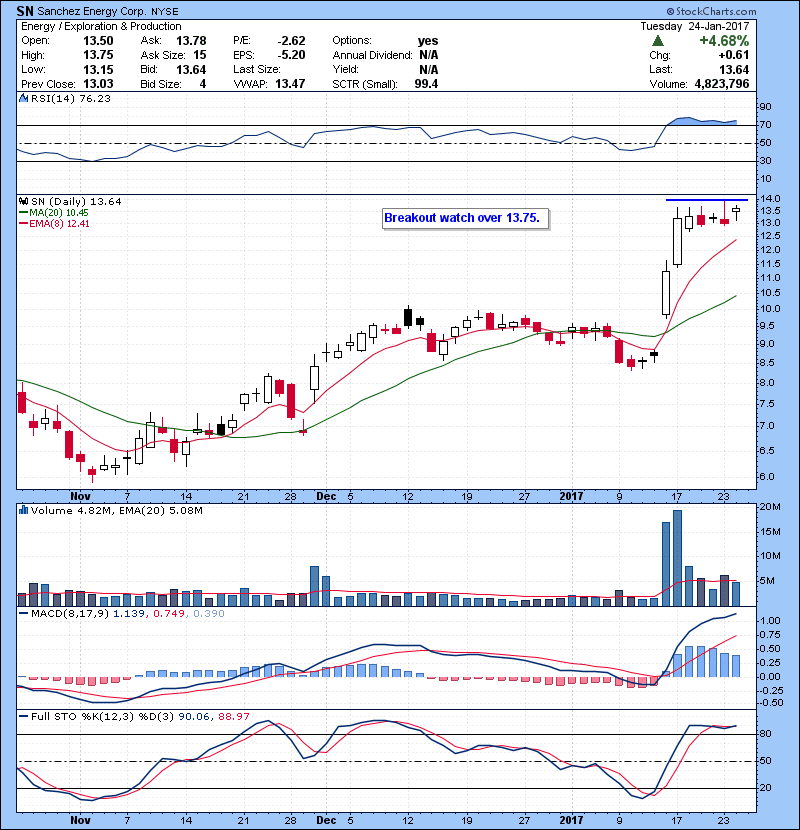Click the MACD(8,17,9) indicator label
This screenshot has height=830, width=800.
point(70,614)
